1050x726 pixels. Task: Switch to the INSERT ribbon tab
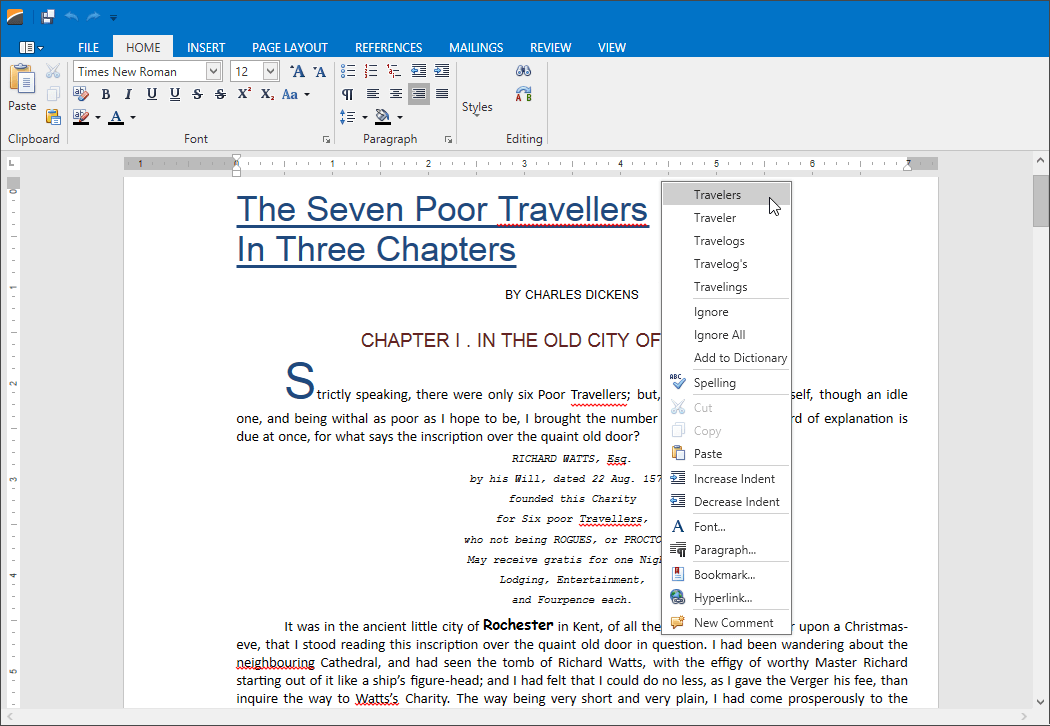[x=206, y=47]
